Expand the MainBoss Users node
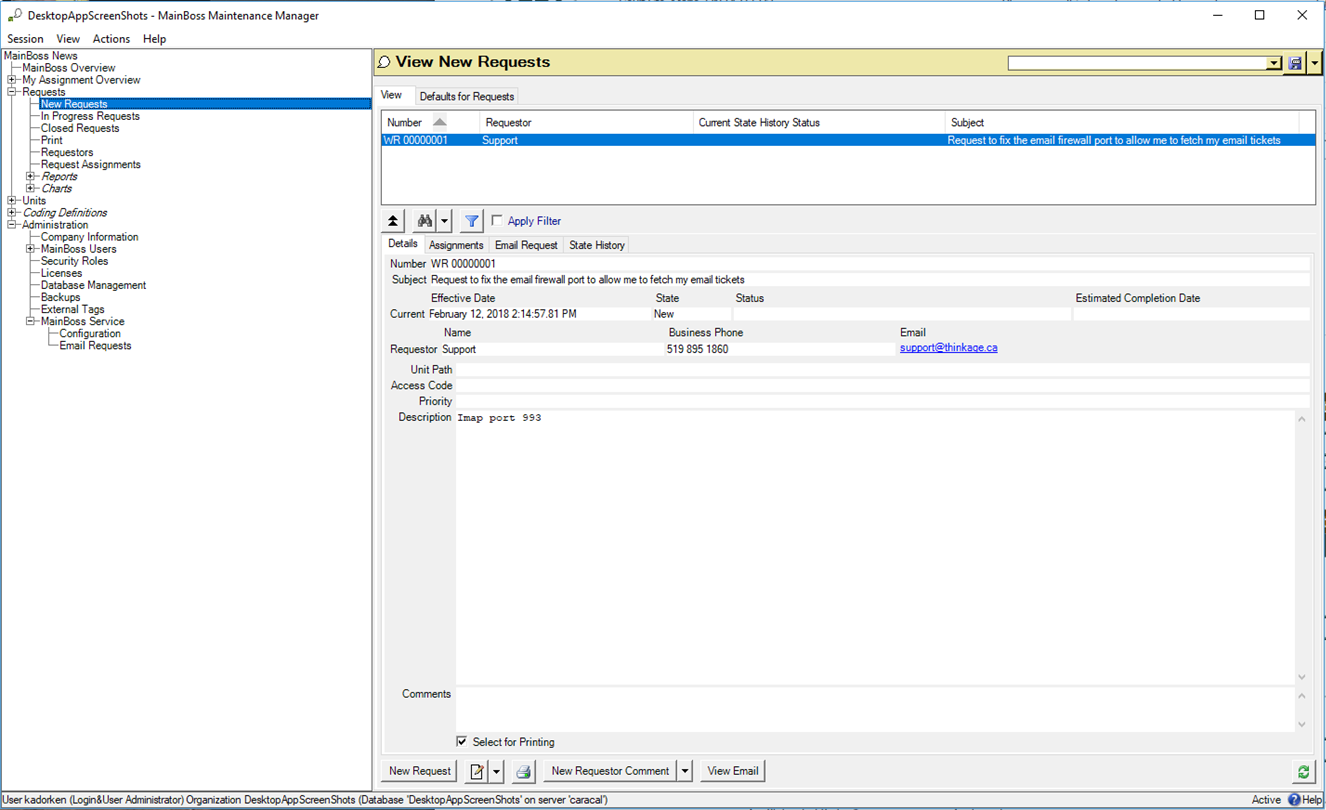The height and width of the screenshot is (810, 1326). 31,249
